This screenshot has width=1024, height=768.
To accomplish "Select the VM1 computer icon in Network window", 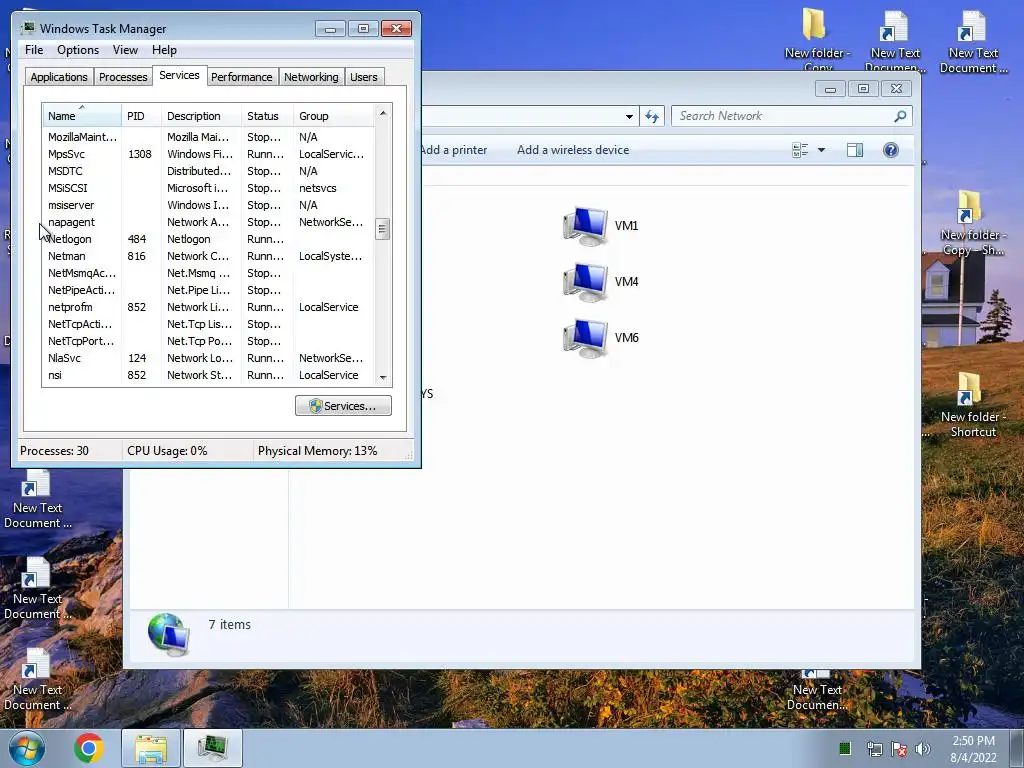I will click(585, 226).
